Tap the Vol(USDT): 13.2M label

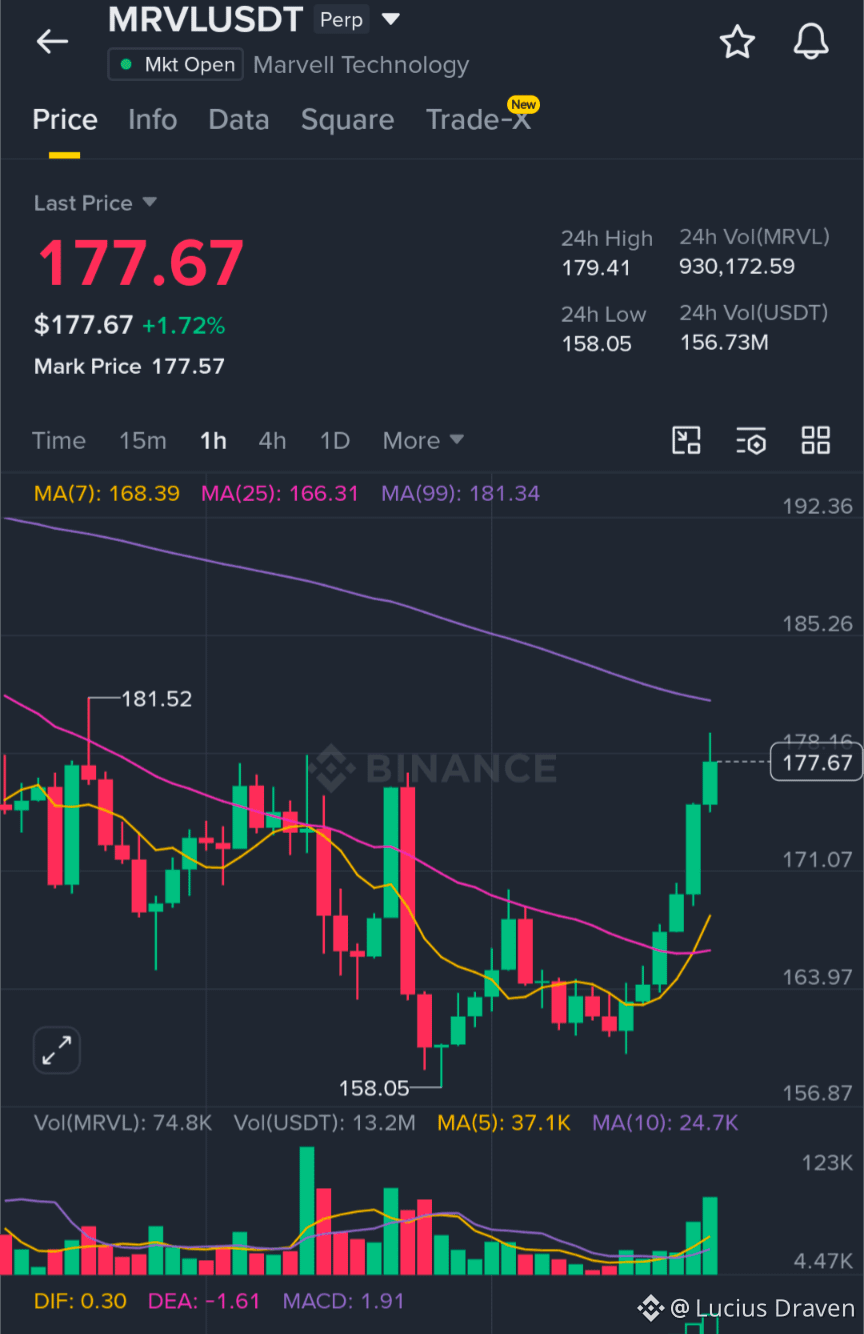coord(325,1123)
